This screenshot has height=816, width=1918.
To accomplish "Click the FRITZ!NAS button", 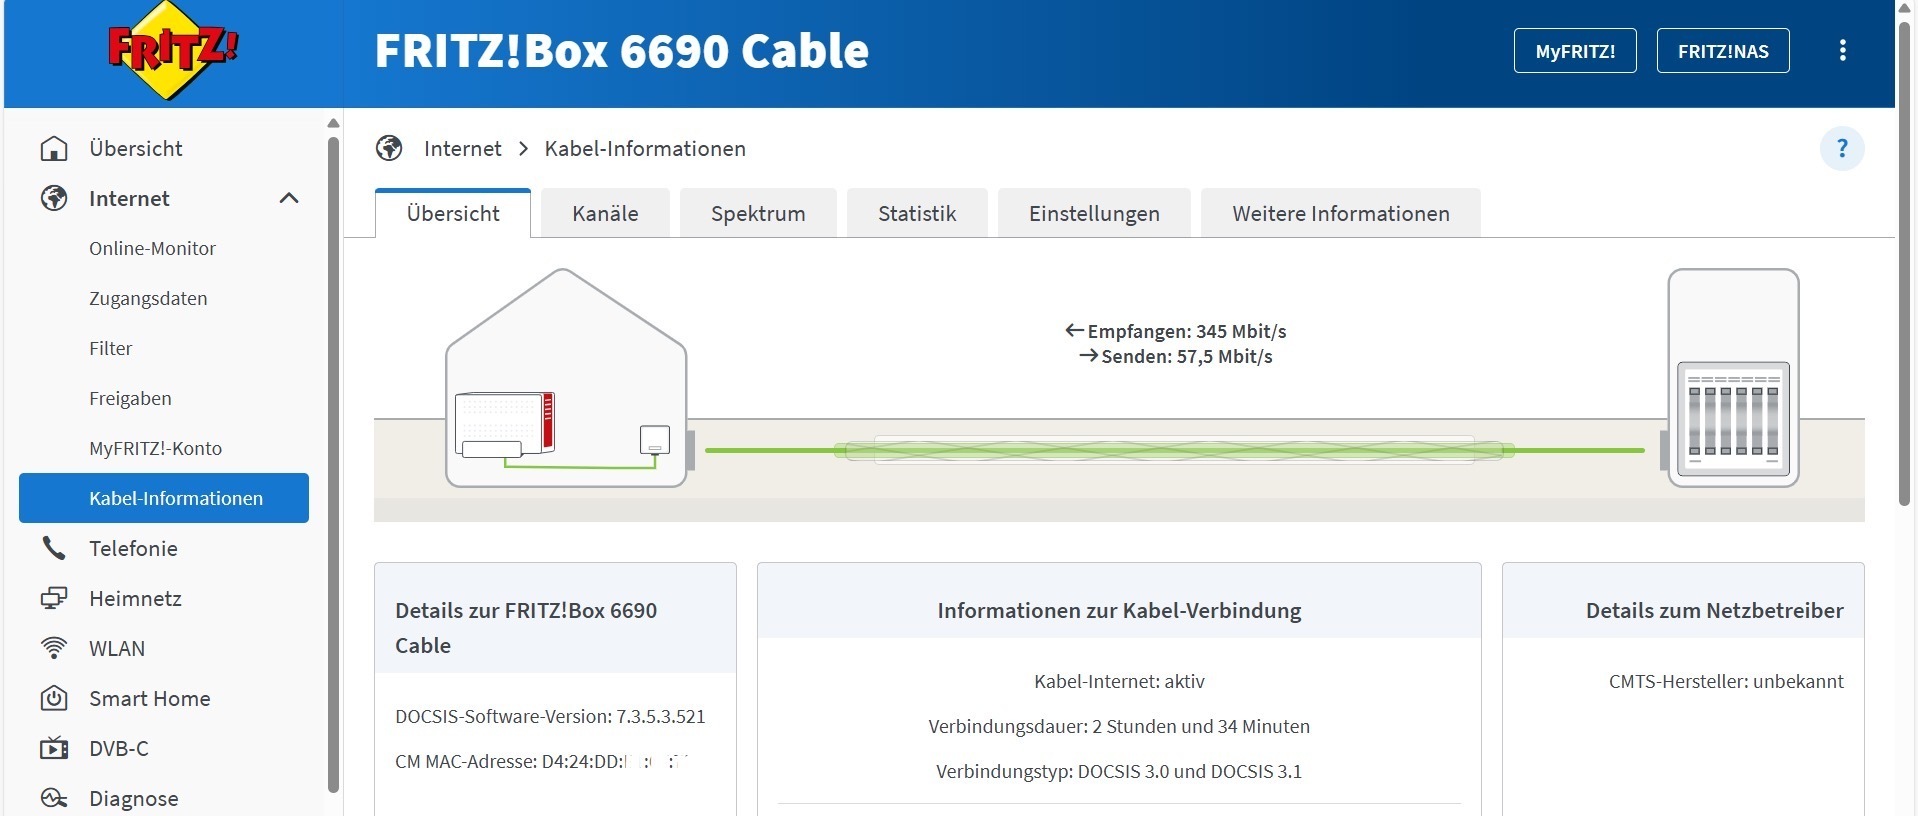I will pyautogui.click(x=1723, y=51).
